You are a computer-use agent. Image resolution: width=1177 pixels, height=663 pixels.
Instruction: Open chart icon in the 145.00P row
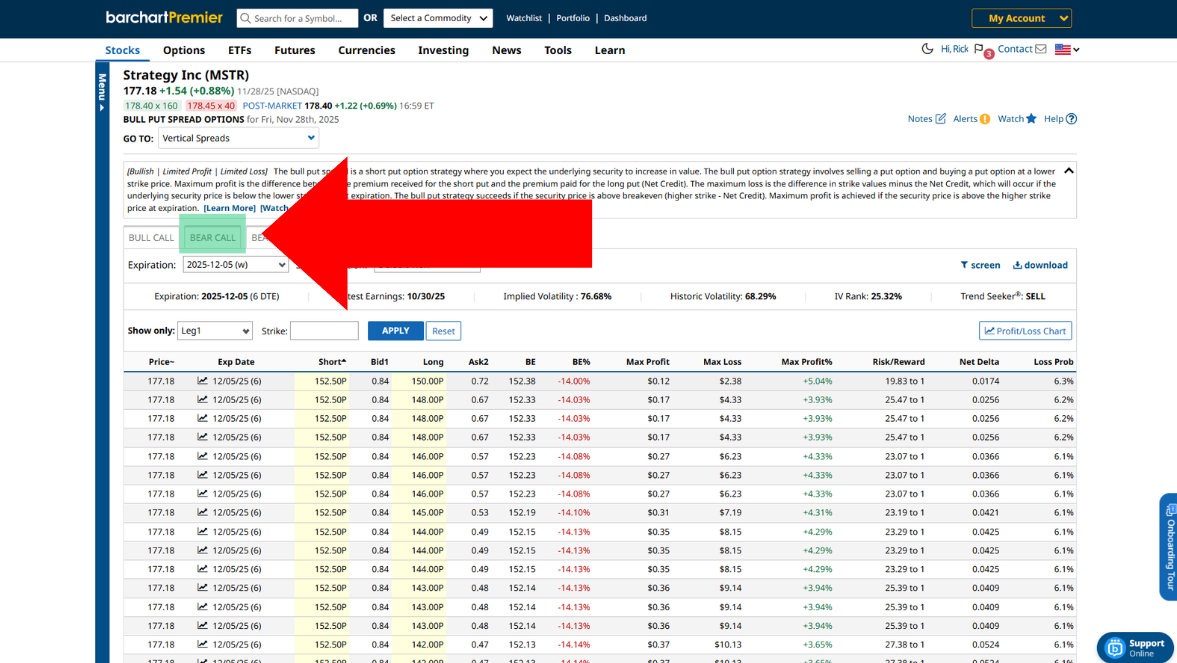[202, 512]
